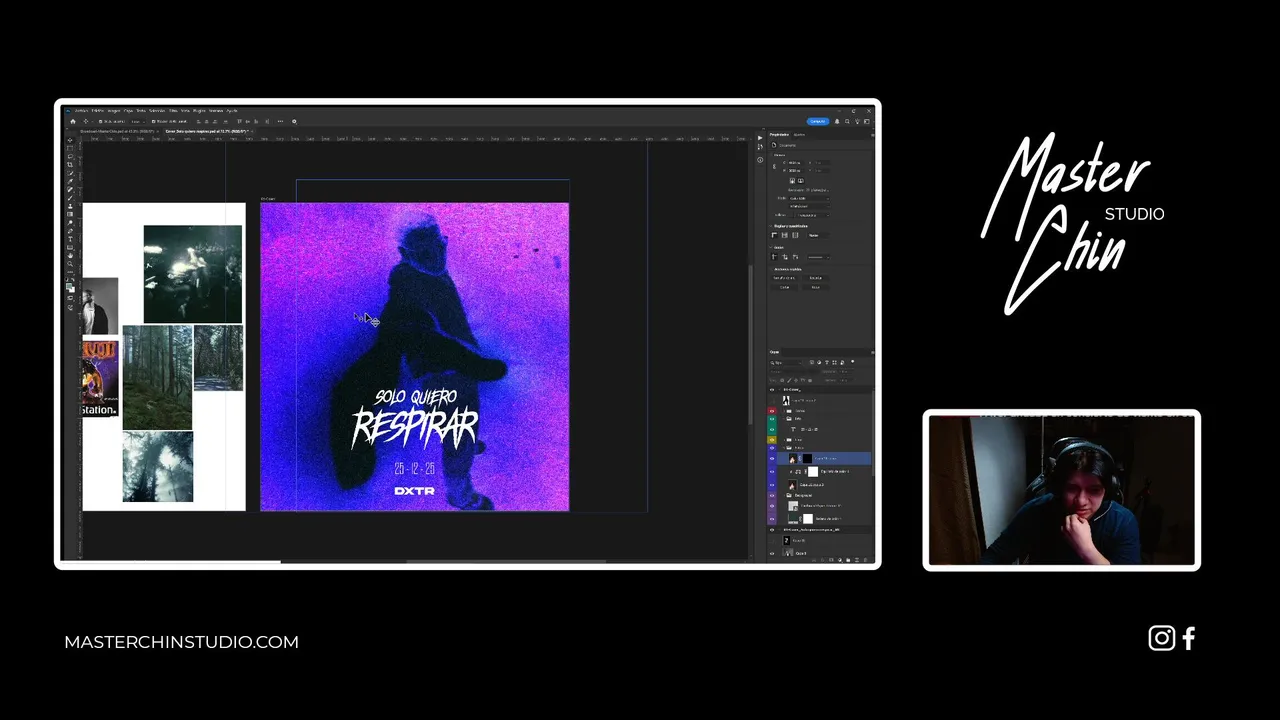
Task: Toggle red-labeled group visibility eye
Action: click(x=772, y=410)
